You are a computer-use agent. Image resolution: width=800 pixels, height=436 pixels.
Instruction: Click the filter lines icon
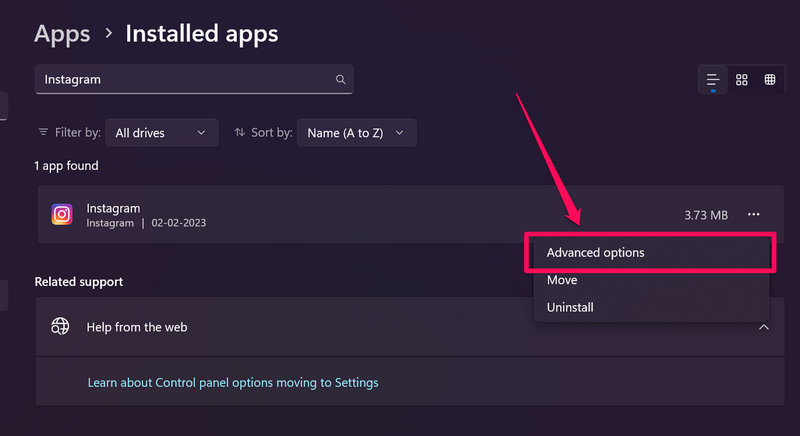tap(43, 132)
